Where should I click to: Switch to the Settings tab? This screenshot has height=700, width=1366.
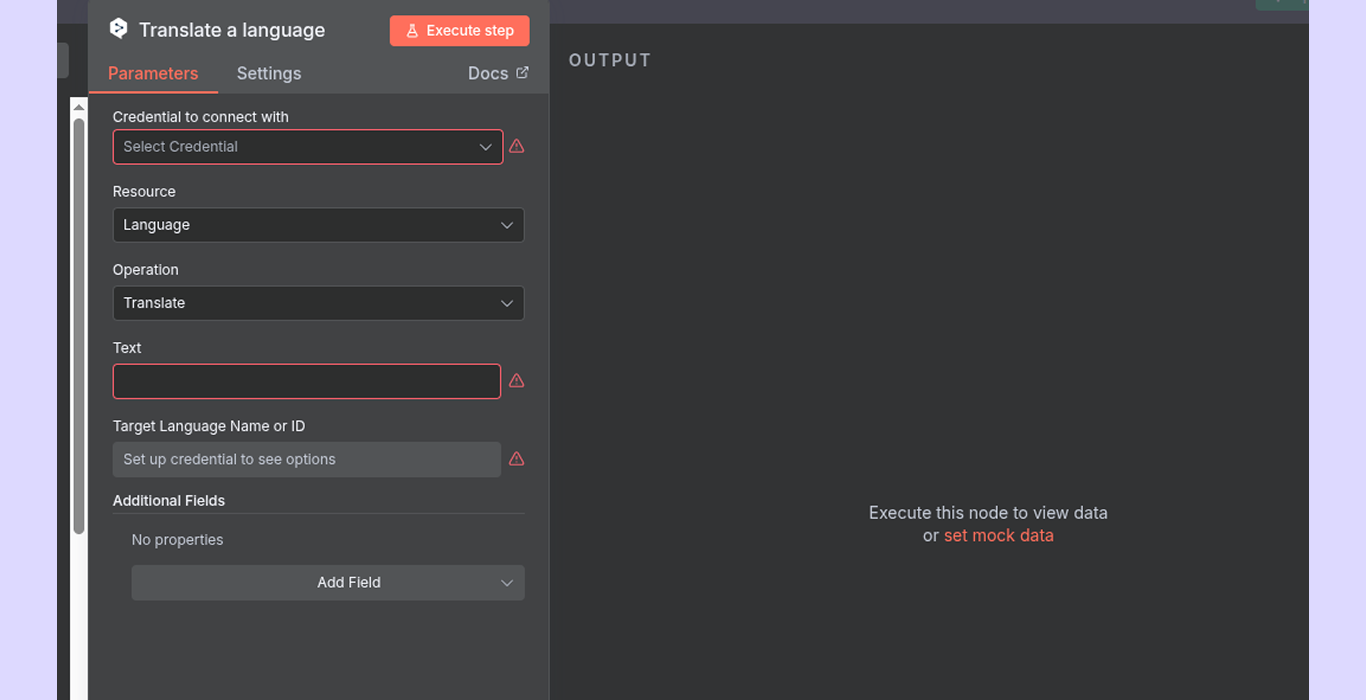[x=268, y=73]
